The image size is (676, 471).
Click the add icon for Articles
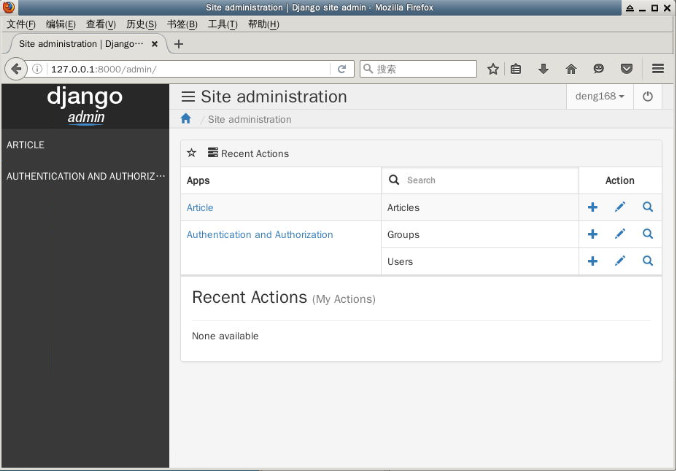point(592,207)
